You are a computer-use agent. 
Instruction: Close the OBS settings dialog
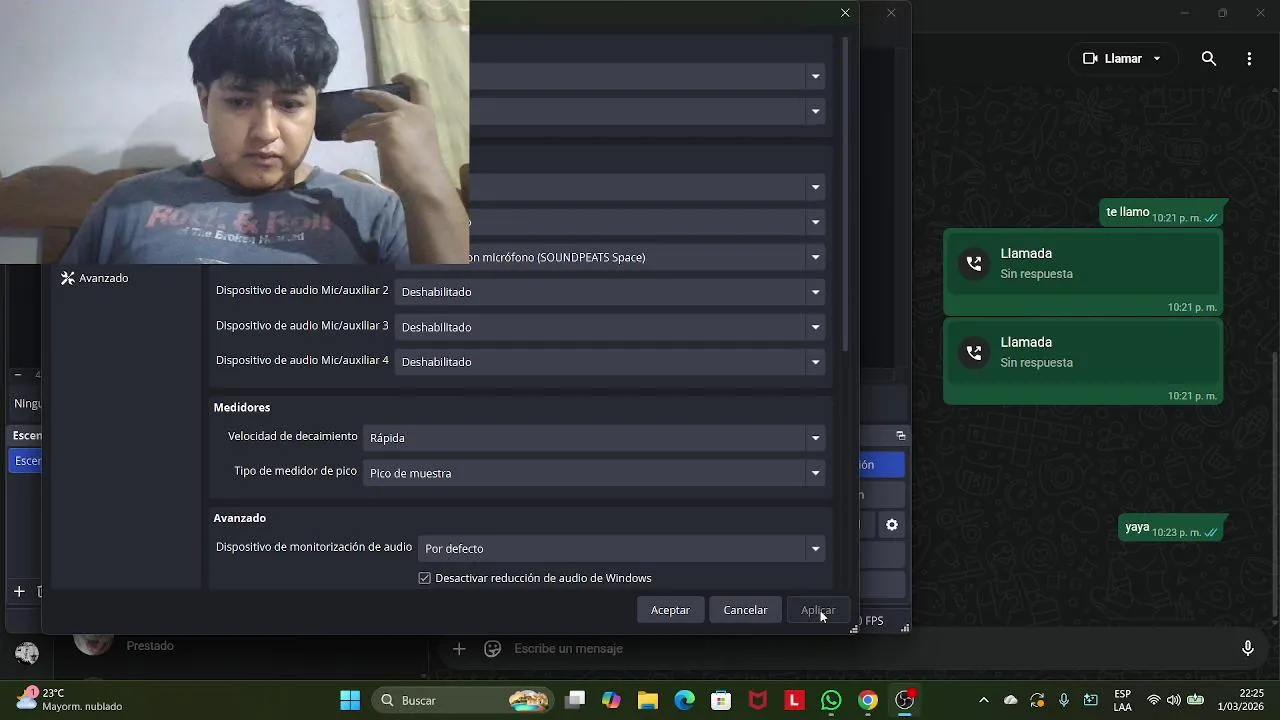tap(845, 13)
